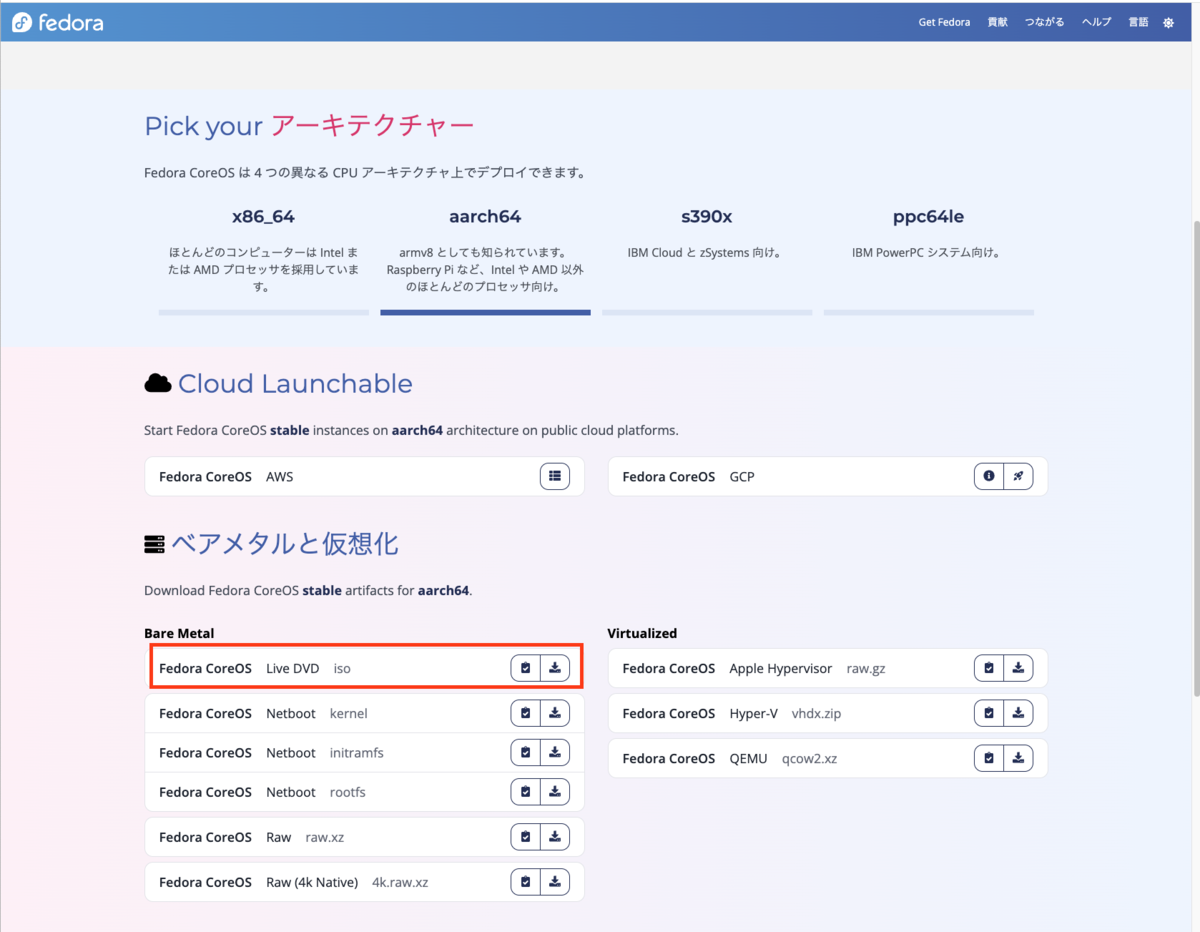Select the ppc64le architecture tab

point(929,258)
